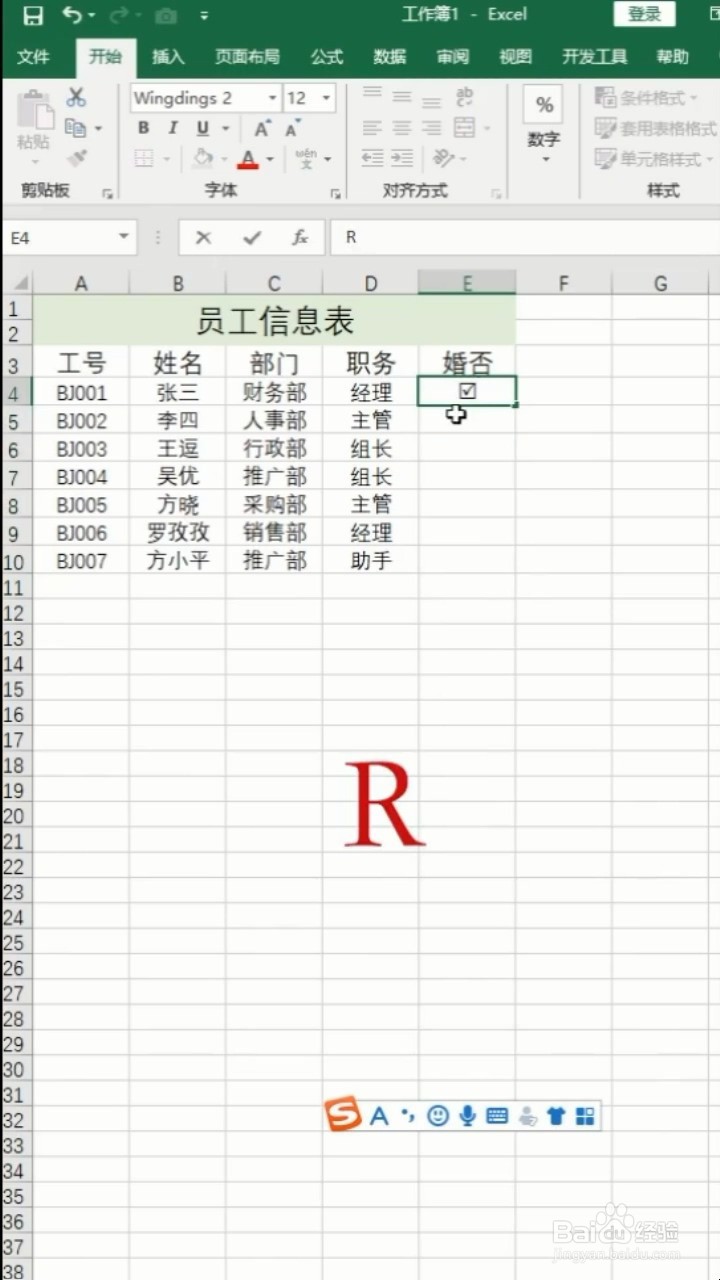This screenshot has height=1280, width=720.
Task: Click the 登录 sign-in button
Action: (x=644, y=14)
